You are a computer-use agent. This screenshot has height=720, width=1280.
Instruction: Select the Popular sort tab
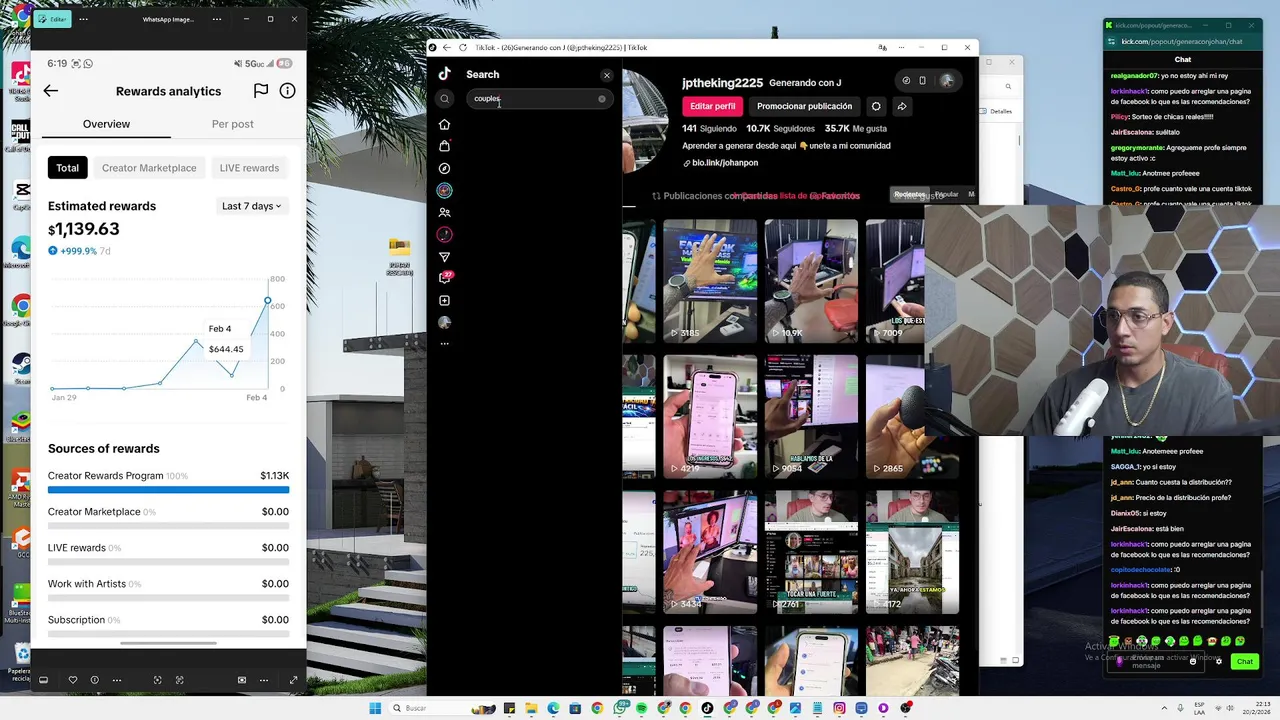[x=946, y=194]
